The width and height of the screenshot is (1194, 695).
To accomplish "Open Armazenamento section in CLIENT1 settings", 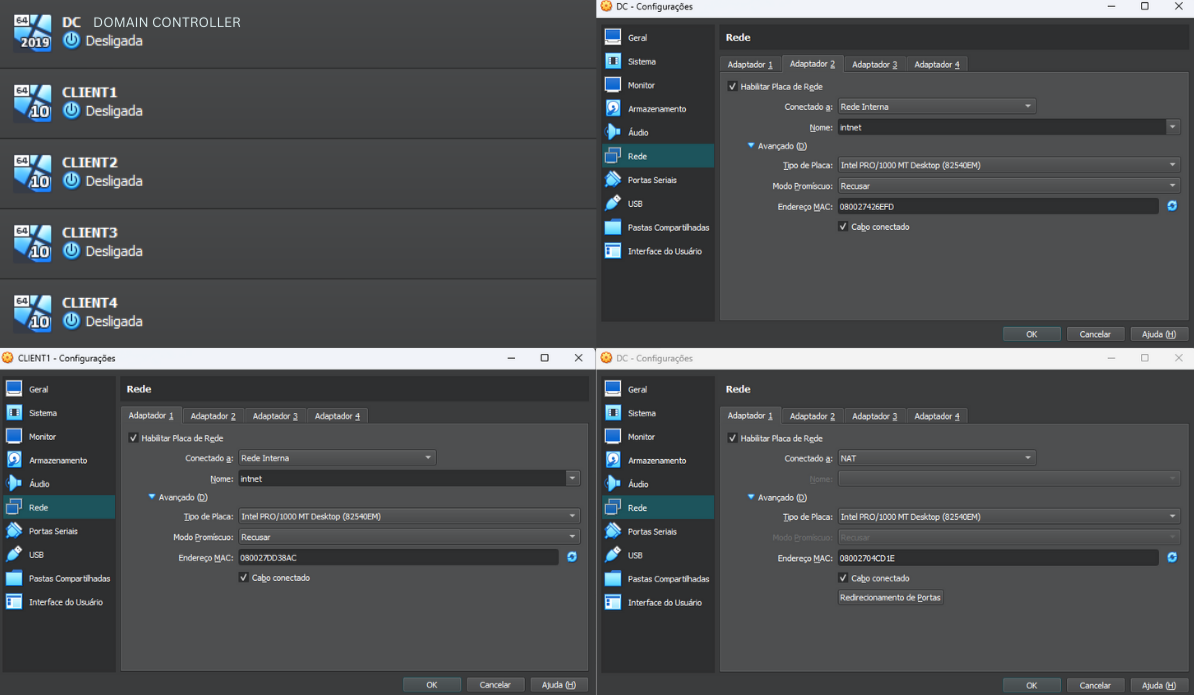I will [57, 460].
